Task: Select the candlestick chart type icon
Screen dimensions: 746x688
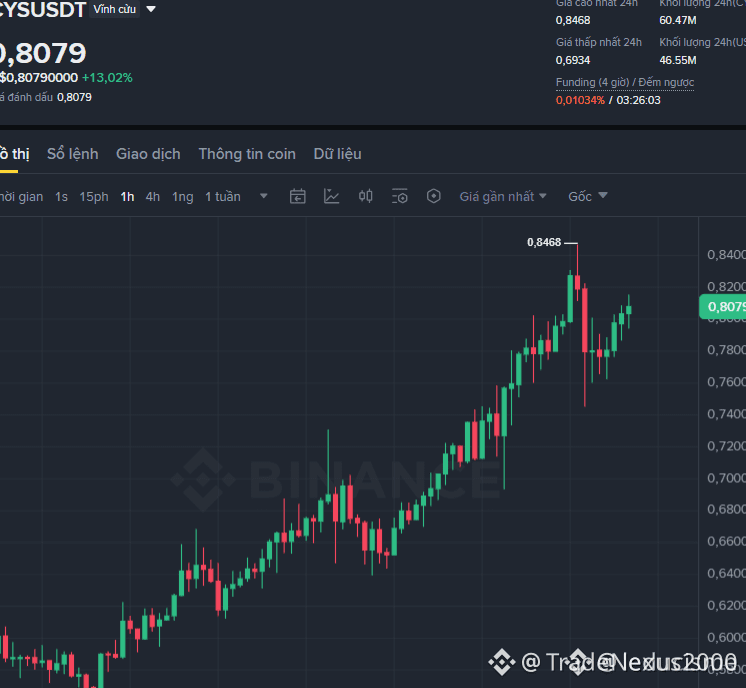Action: coord(365,196)
